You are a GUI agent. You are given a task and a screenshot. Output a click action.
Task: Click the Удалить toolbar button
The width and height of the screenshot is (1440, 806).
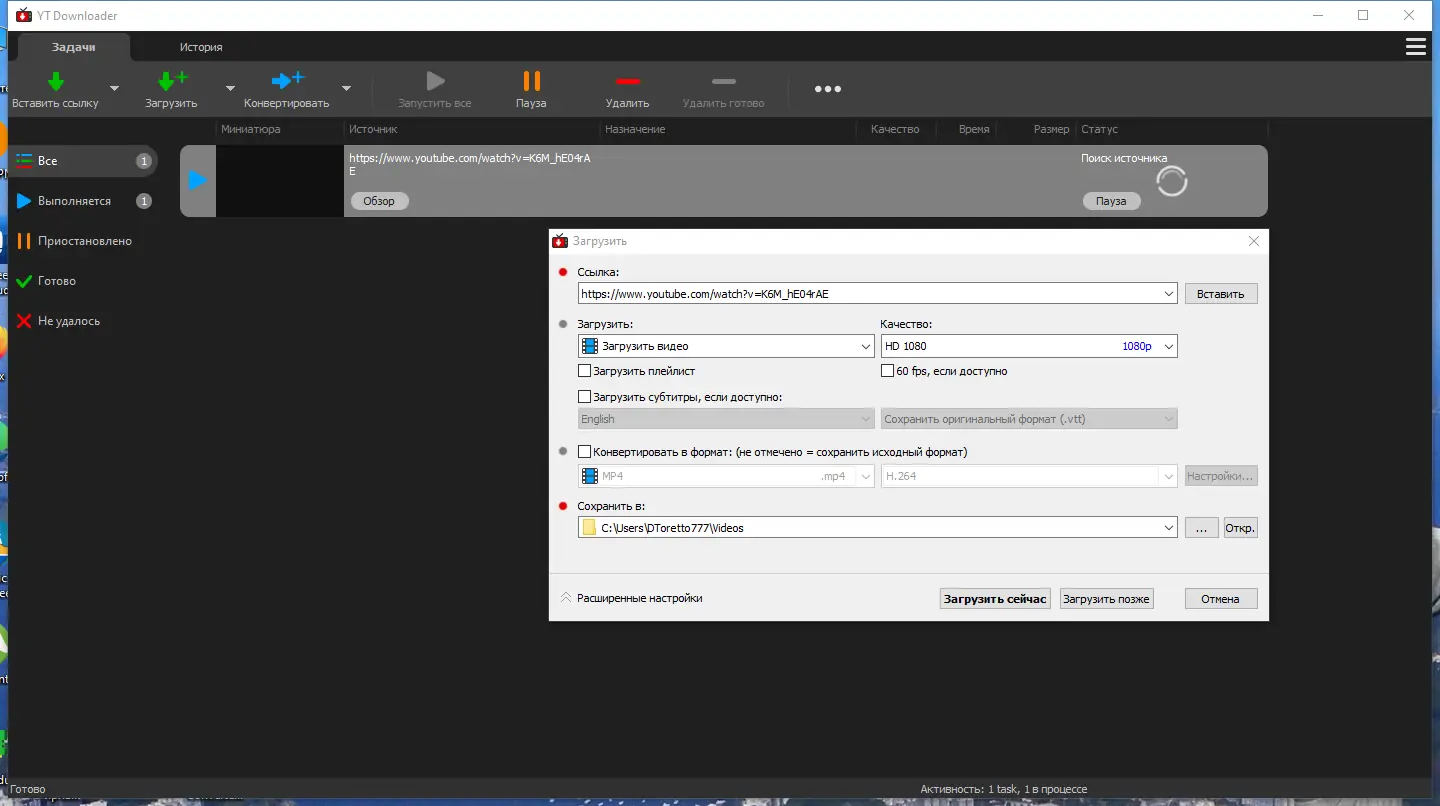(627, 89)
